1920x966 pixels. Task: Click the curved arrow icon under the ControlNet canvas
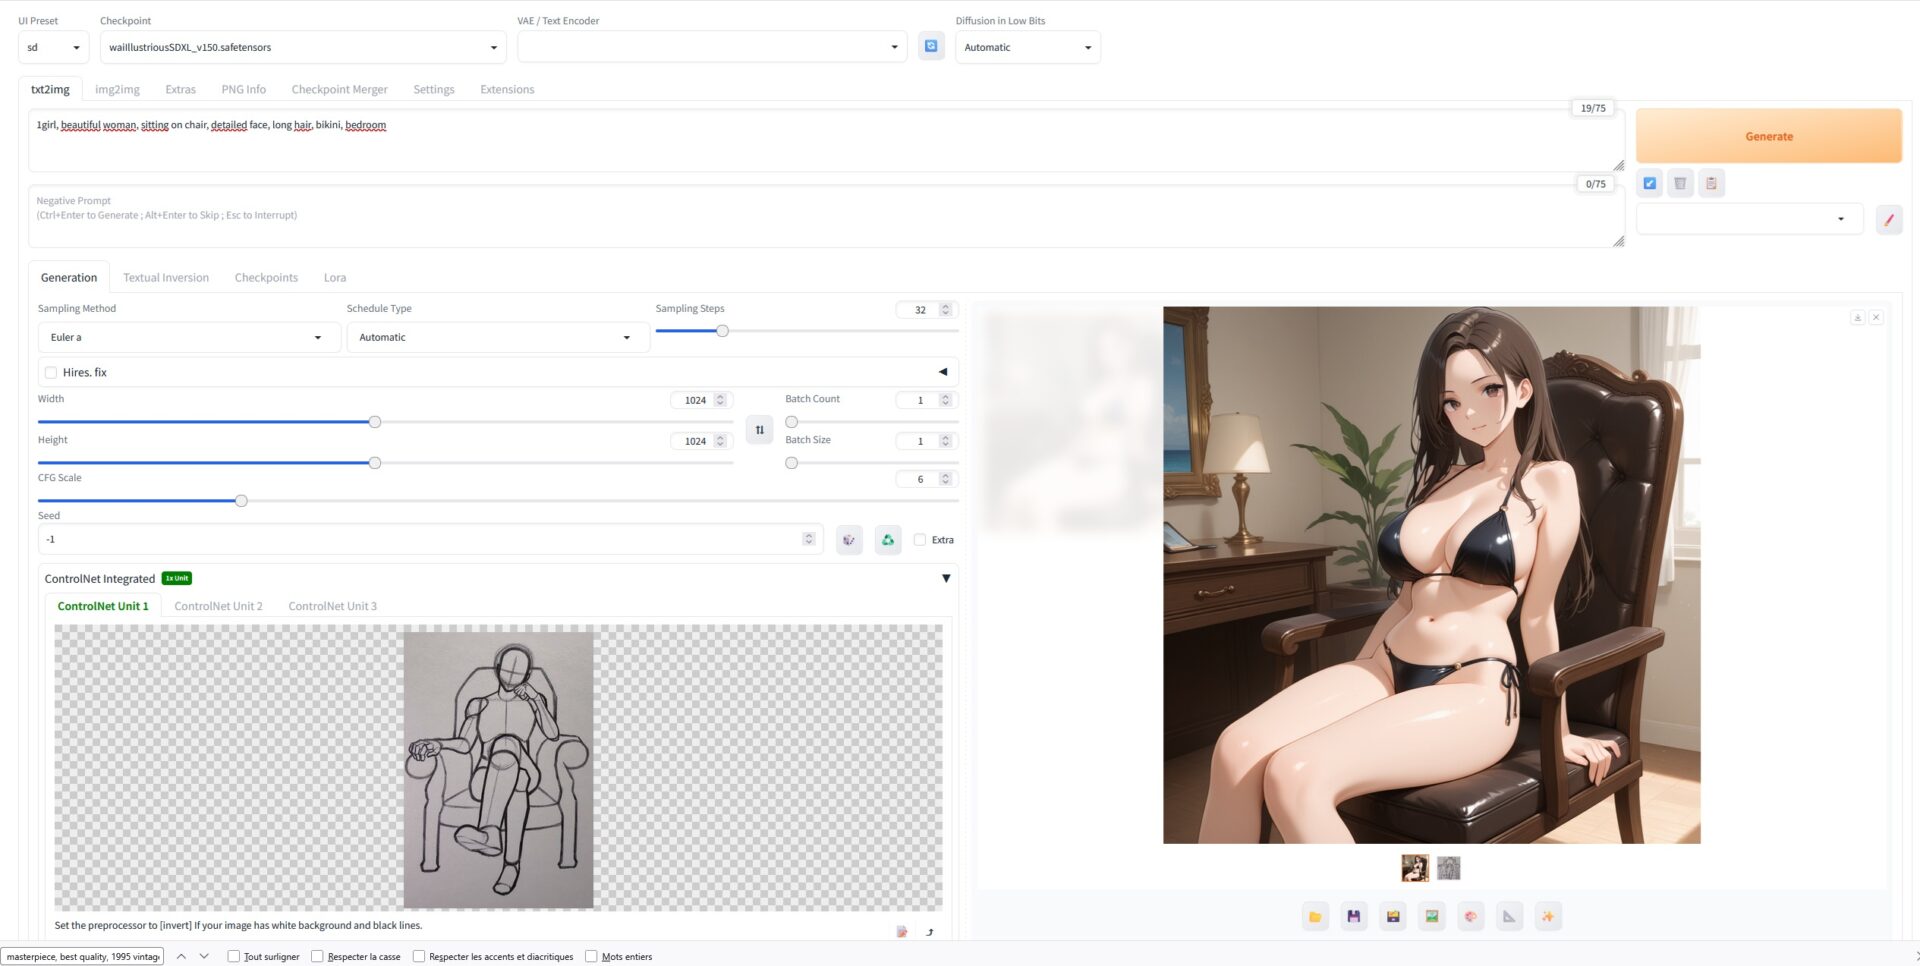[x=930, y=931]
